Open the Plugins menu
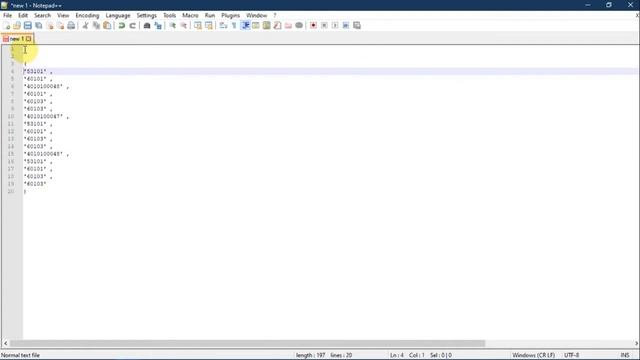The width and height of the screenshot is (640, 360). pyautogui.click(x=231, y=16)
